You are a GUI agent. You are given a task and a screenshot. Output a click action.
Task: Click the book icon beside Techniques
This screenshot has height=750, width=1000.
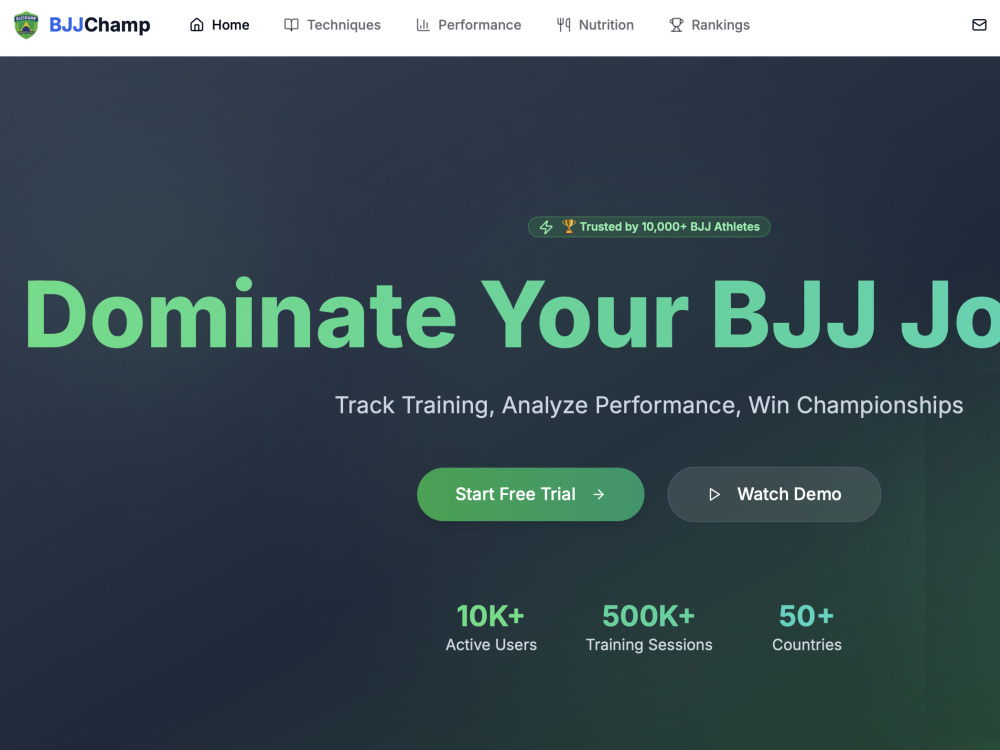pyautogui.click(x=291, y=25)
